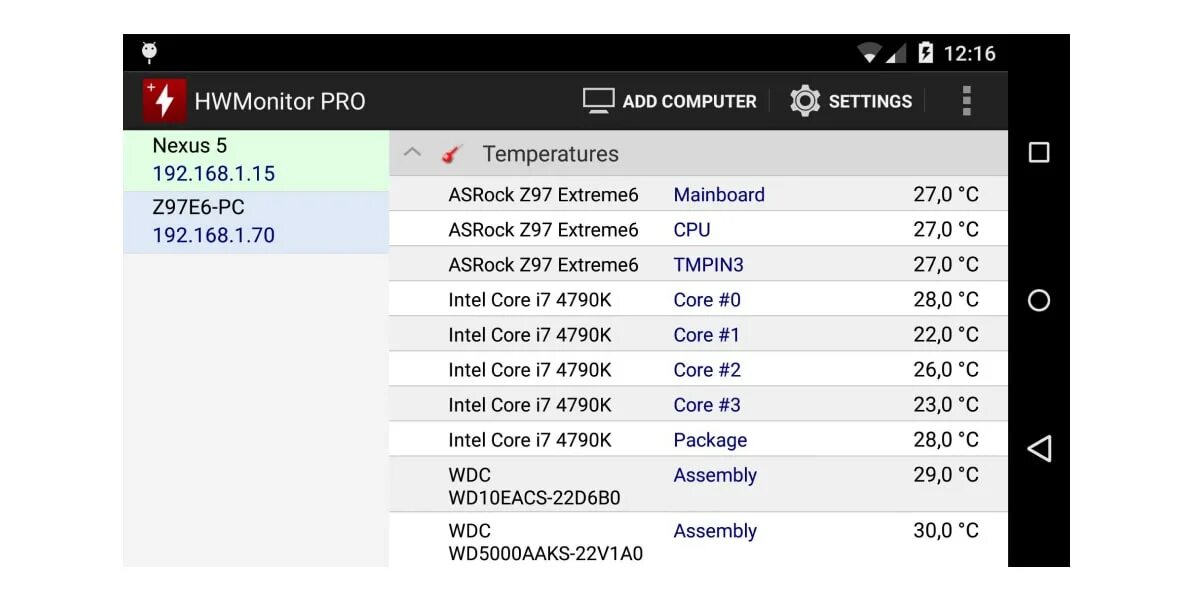Click the CPU row 27,0 °C value

point(946,230)
